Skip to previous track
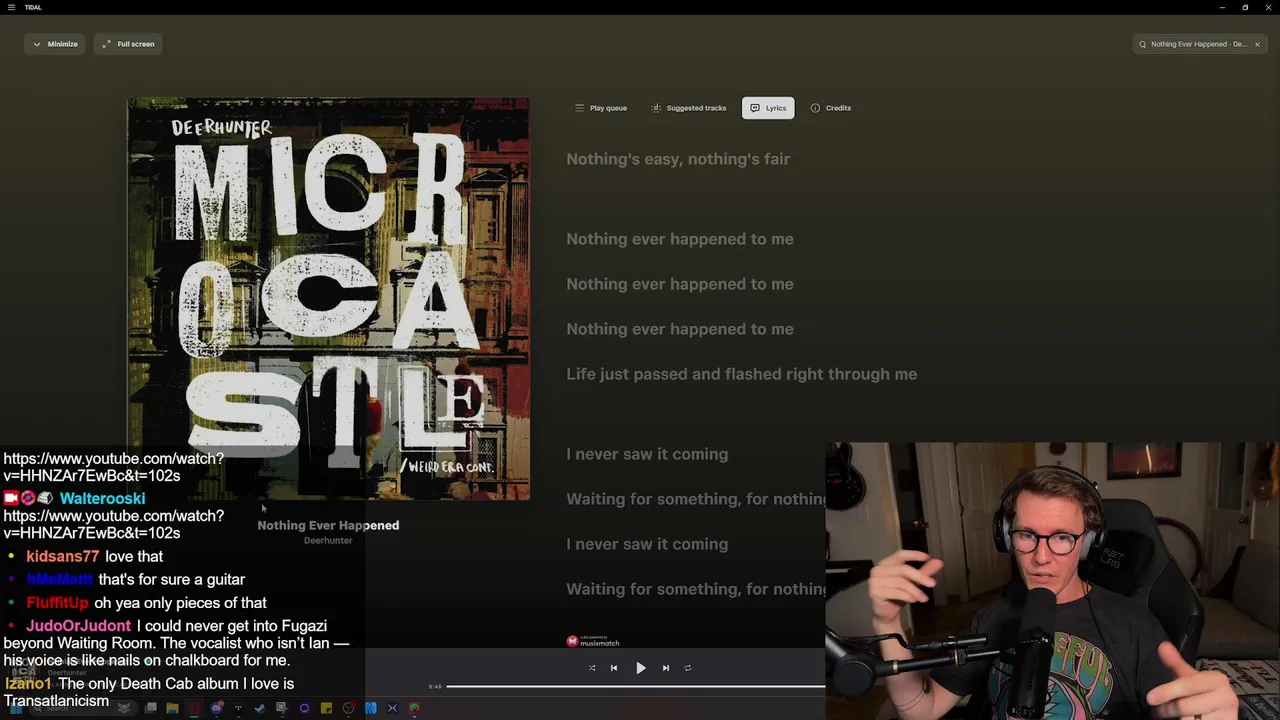1280x720 pixels. click(614, 668)
